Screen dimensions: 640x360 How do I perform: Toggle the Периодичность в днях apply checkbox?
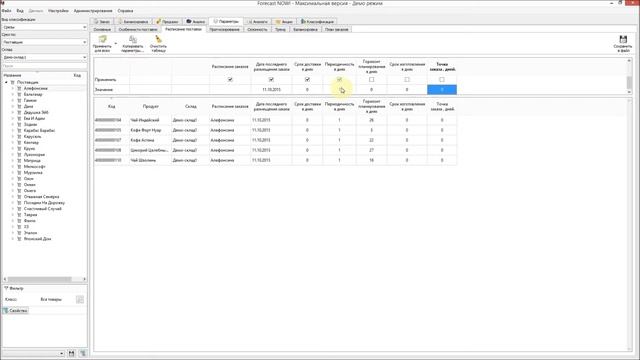(x=340, y=80)
